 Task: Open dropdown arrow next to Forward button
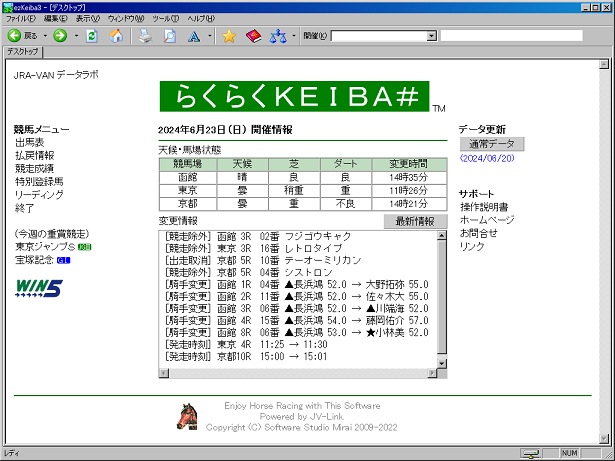76,36
